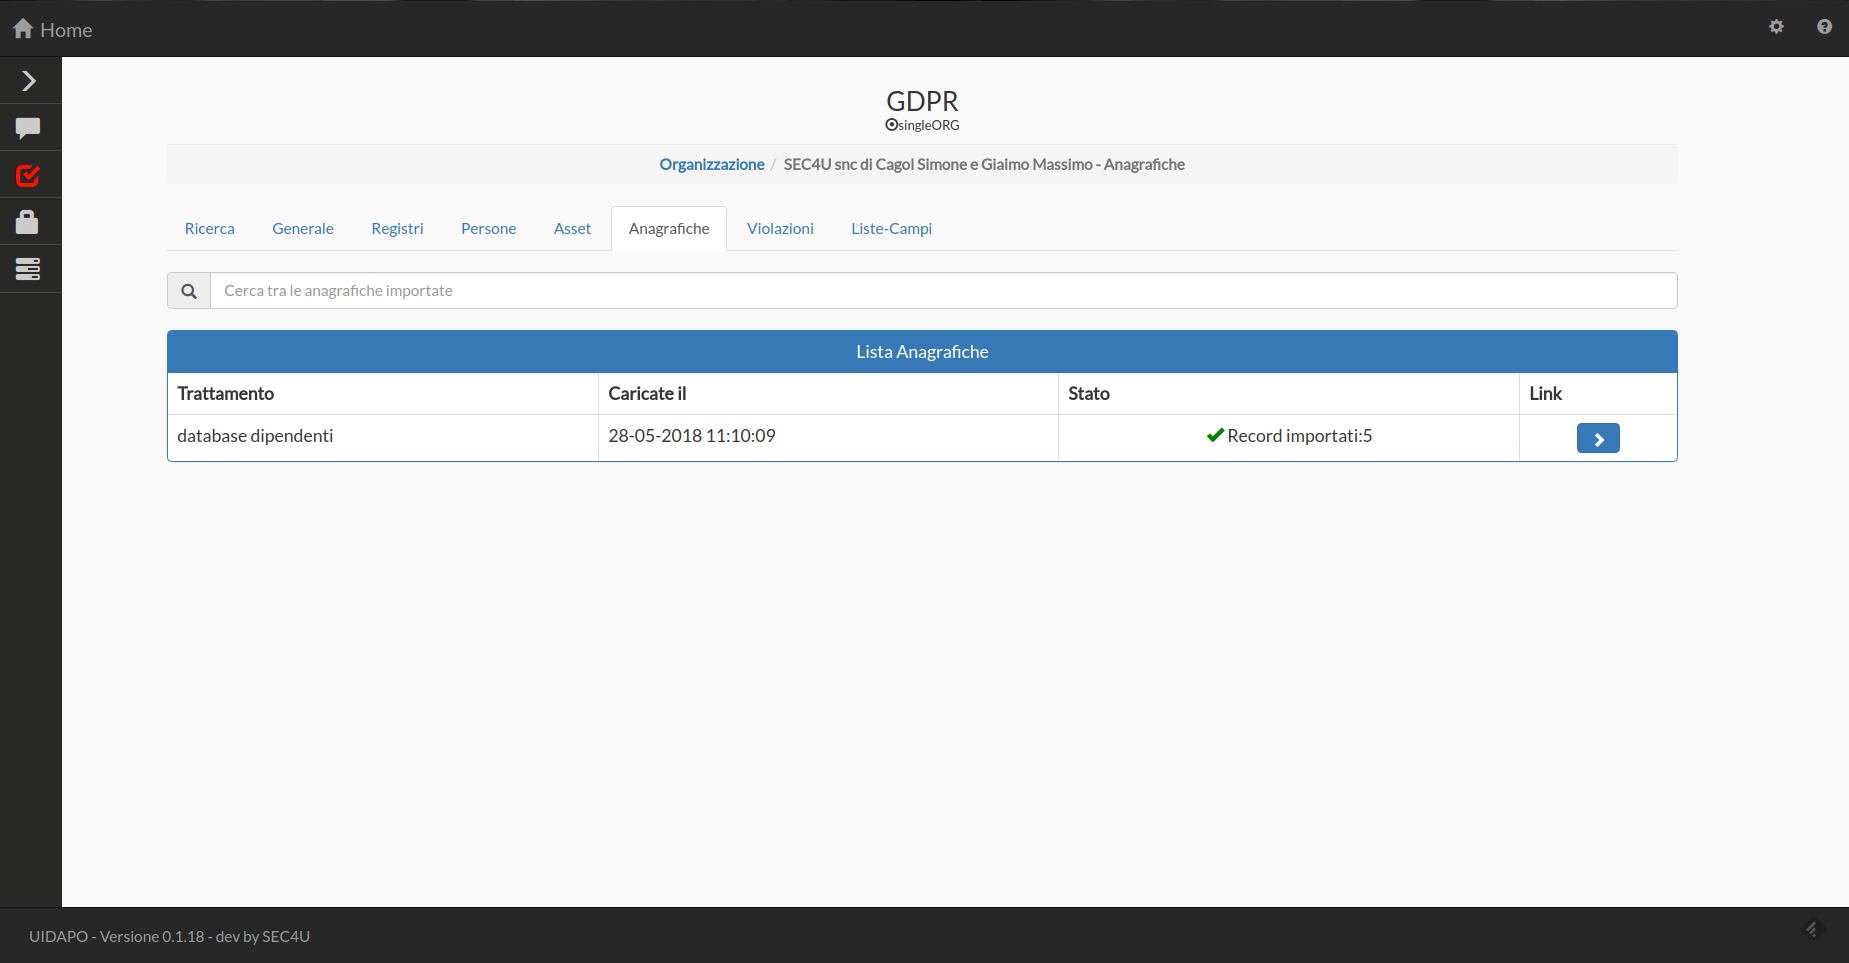This screenshot has height=963, width=1849.
Task: Click the Lista Anagrafiche panel header
Action: pyautogui.click(x=922, y=352)
